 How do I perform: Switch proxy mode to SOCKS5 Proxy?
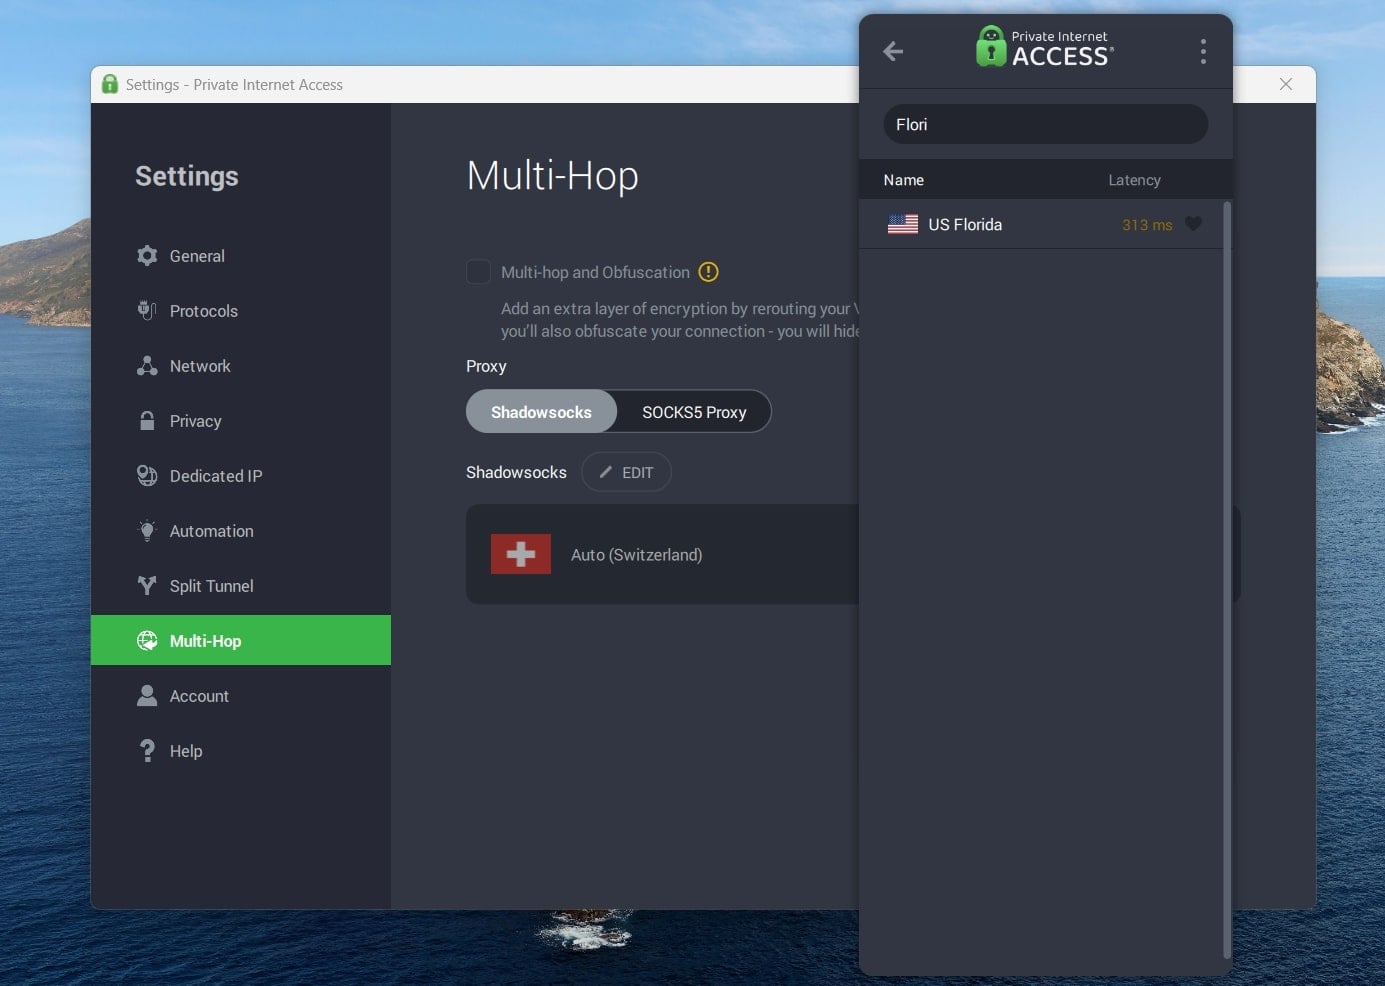693,411
